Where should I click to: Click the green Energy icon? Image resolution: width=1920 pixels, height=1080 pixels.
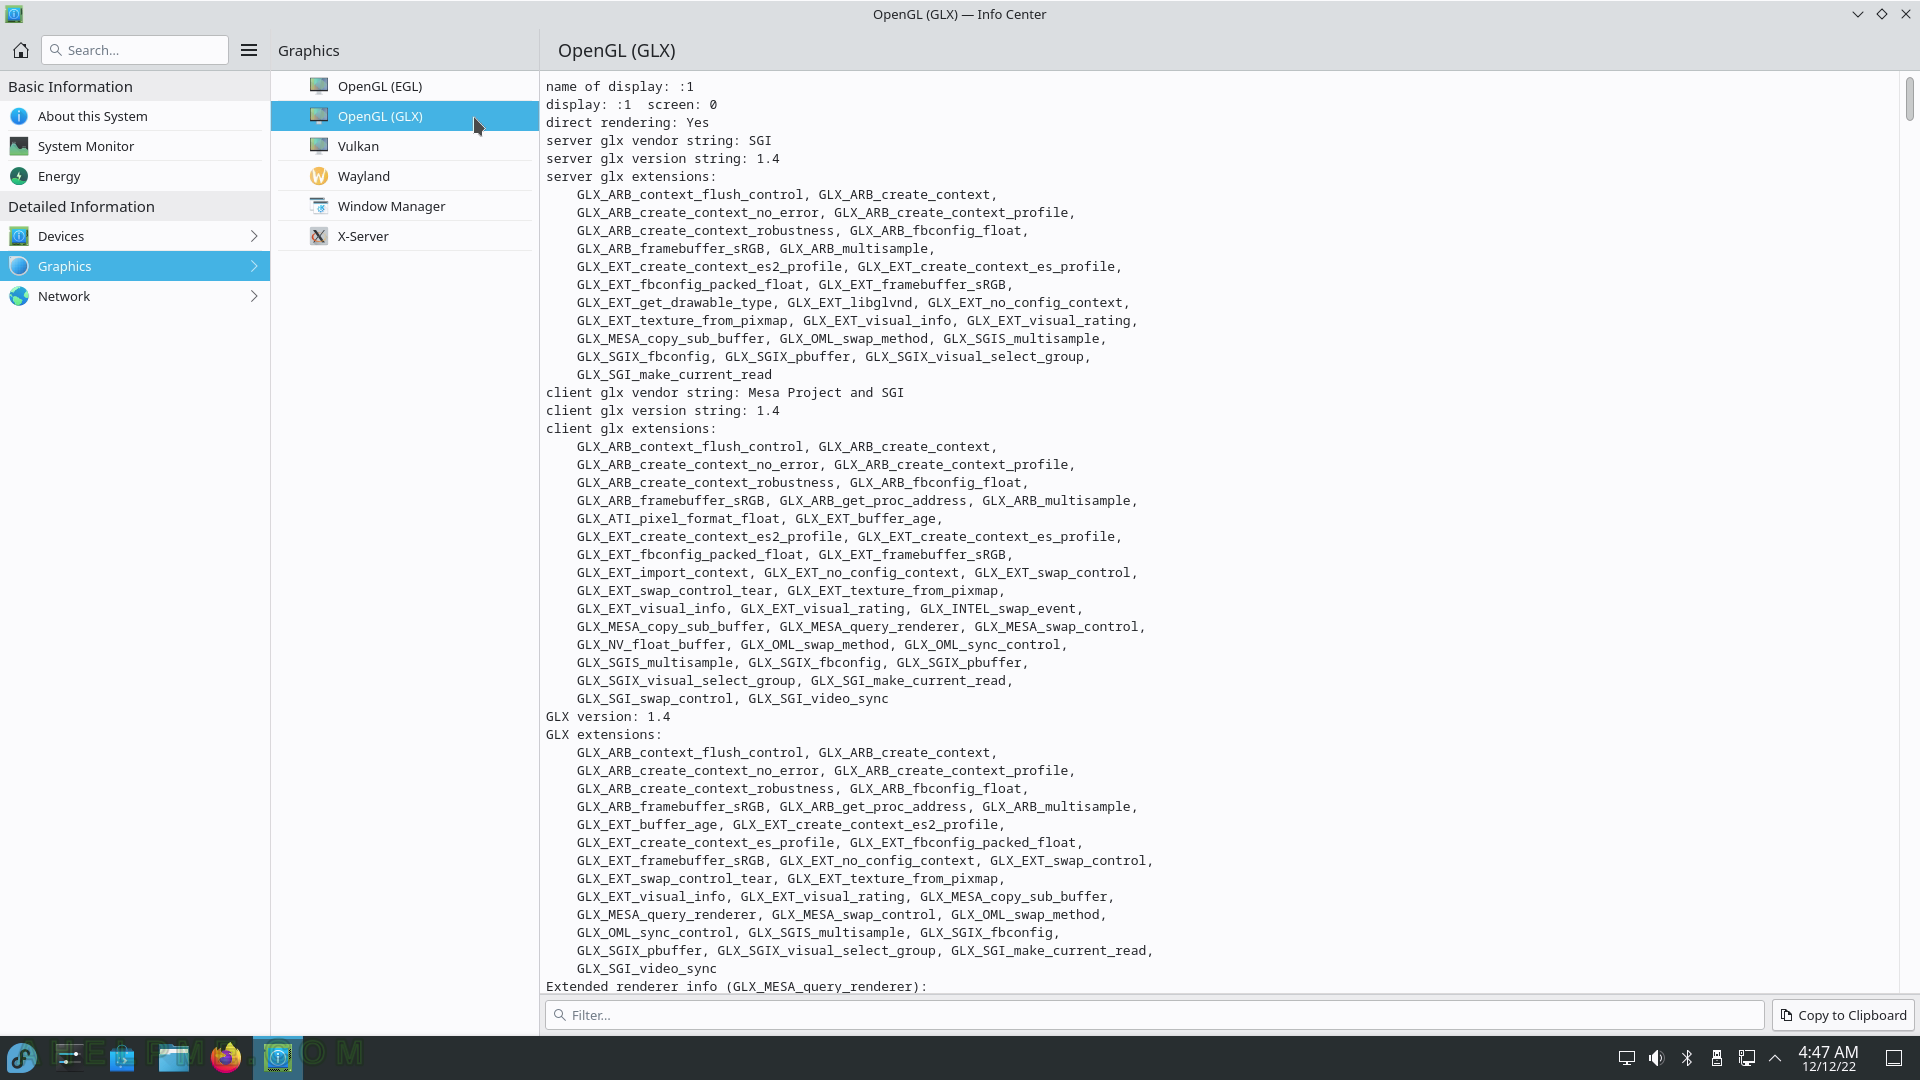click(19, 176)
